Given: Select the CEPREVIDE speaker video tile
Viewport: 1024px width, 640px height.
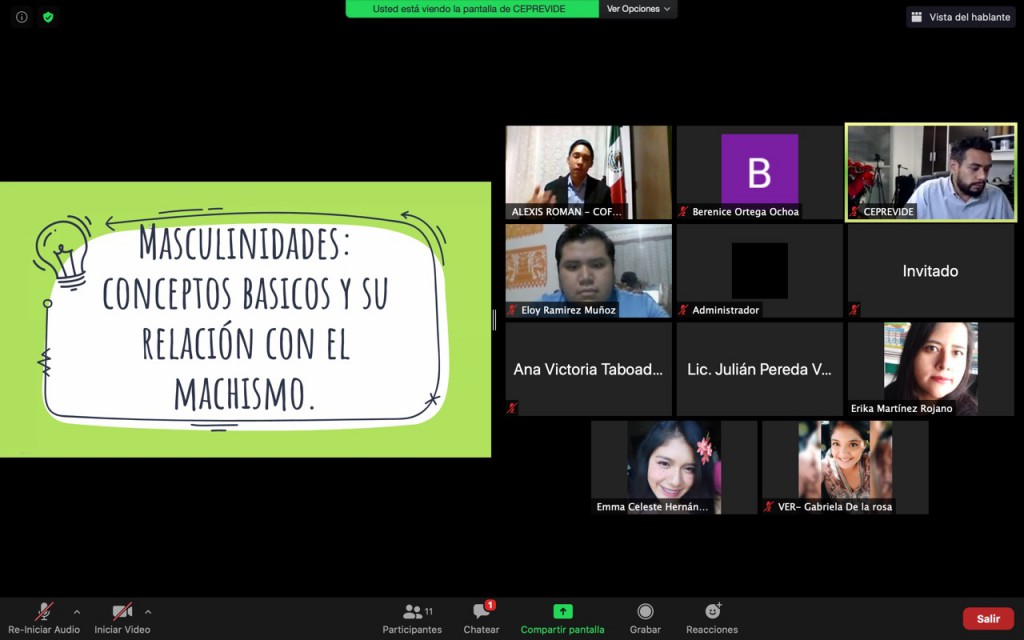Looking at the screenshot, I should tap(931, 172).
